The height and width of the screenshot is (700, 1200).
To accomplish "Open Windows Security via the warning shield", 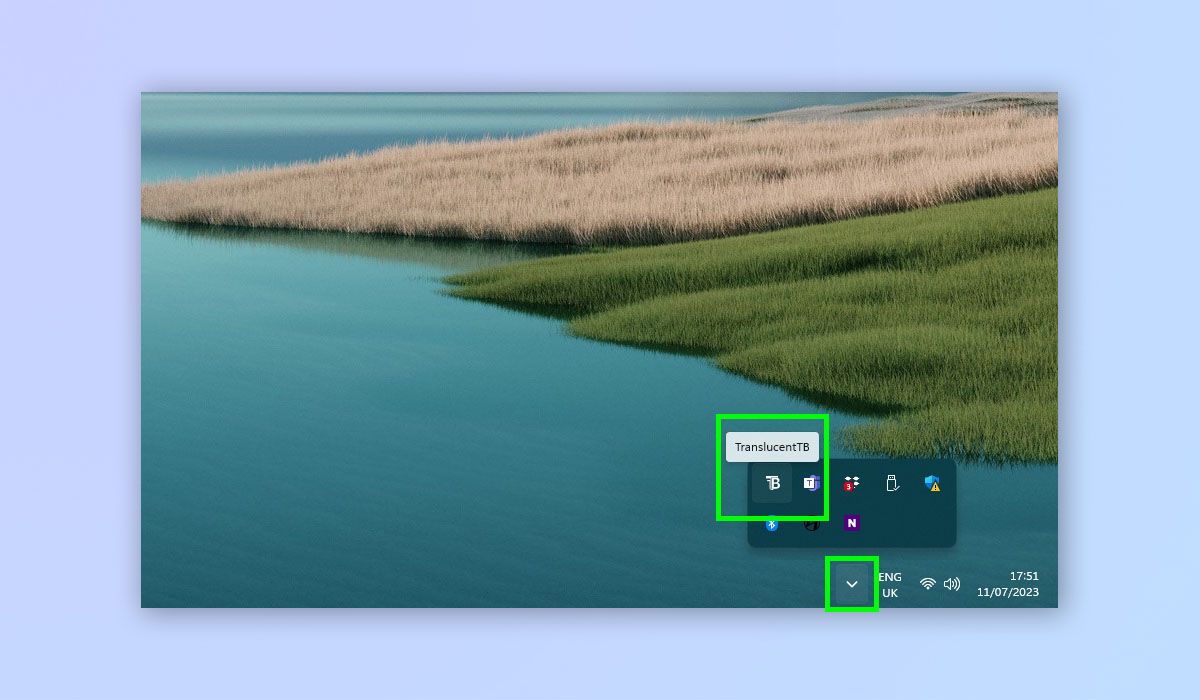I will [930, 483].
